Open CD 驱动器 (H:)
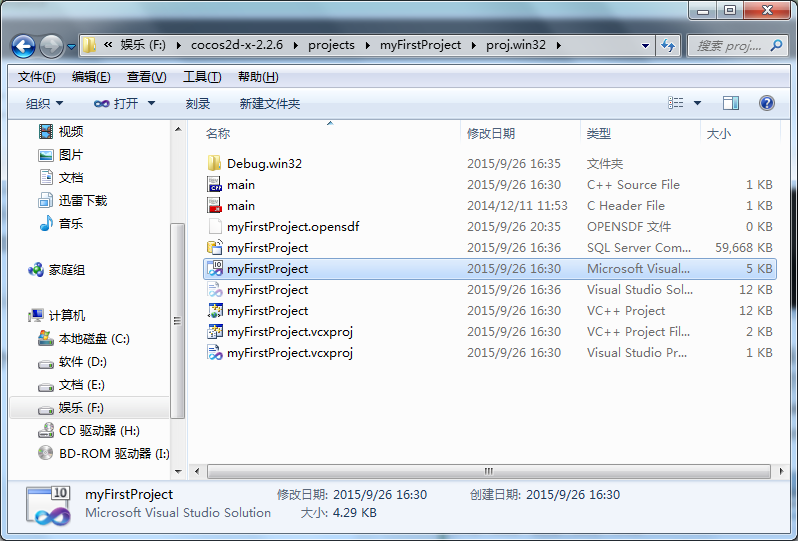Viewport: 798px width, 541px height. [x=89, y=431]
